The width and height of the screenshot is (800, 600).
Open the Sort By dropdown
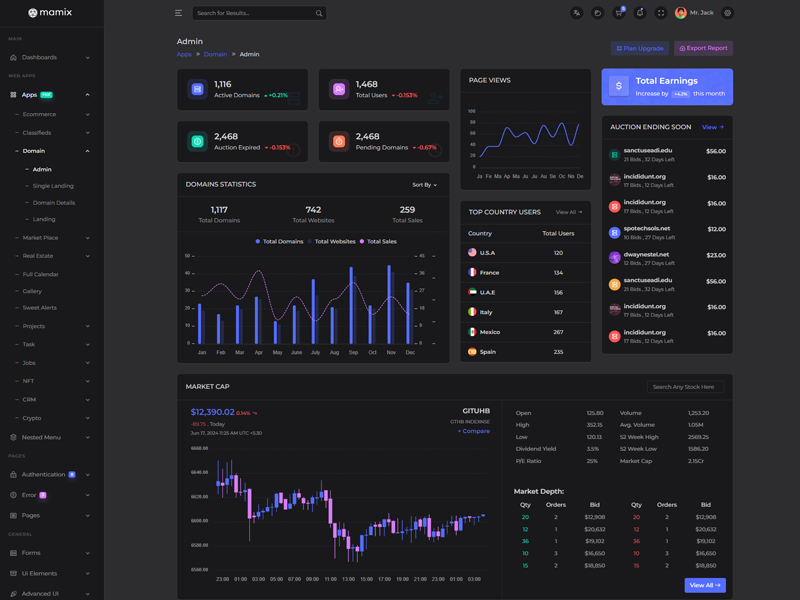coord(424,185)
